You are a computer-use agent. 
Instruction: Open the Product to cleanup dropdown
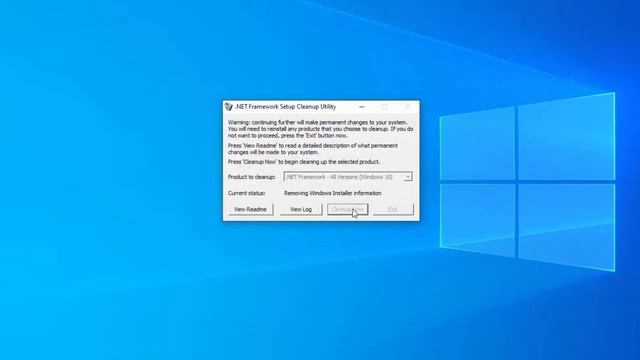(x=348, y=177)
